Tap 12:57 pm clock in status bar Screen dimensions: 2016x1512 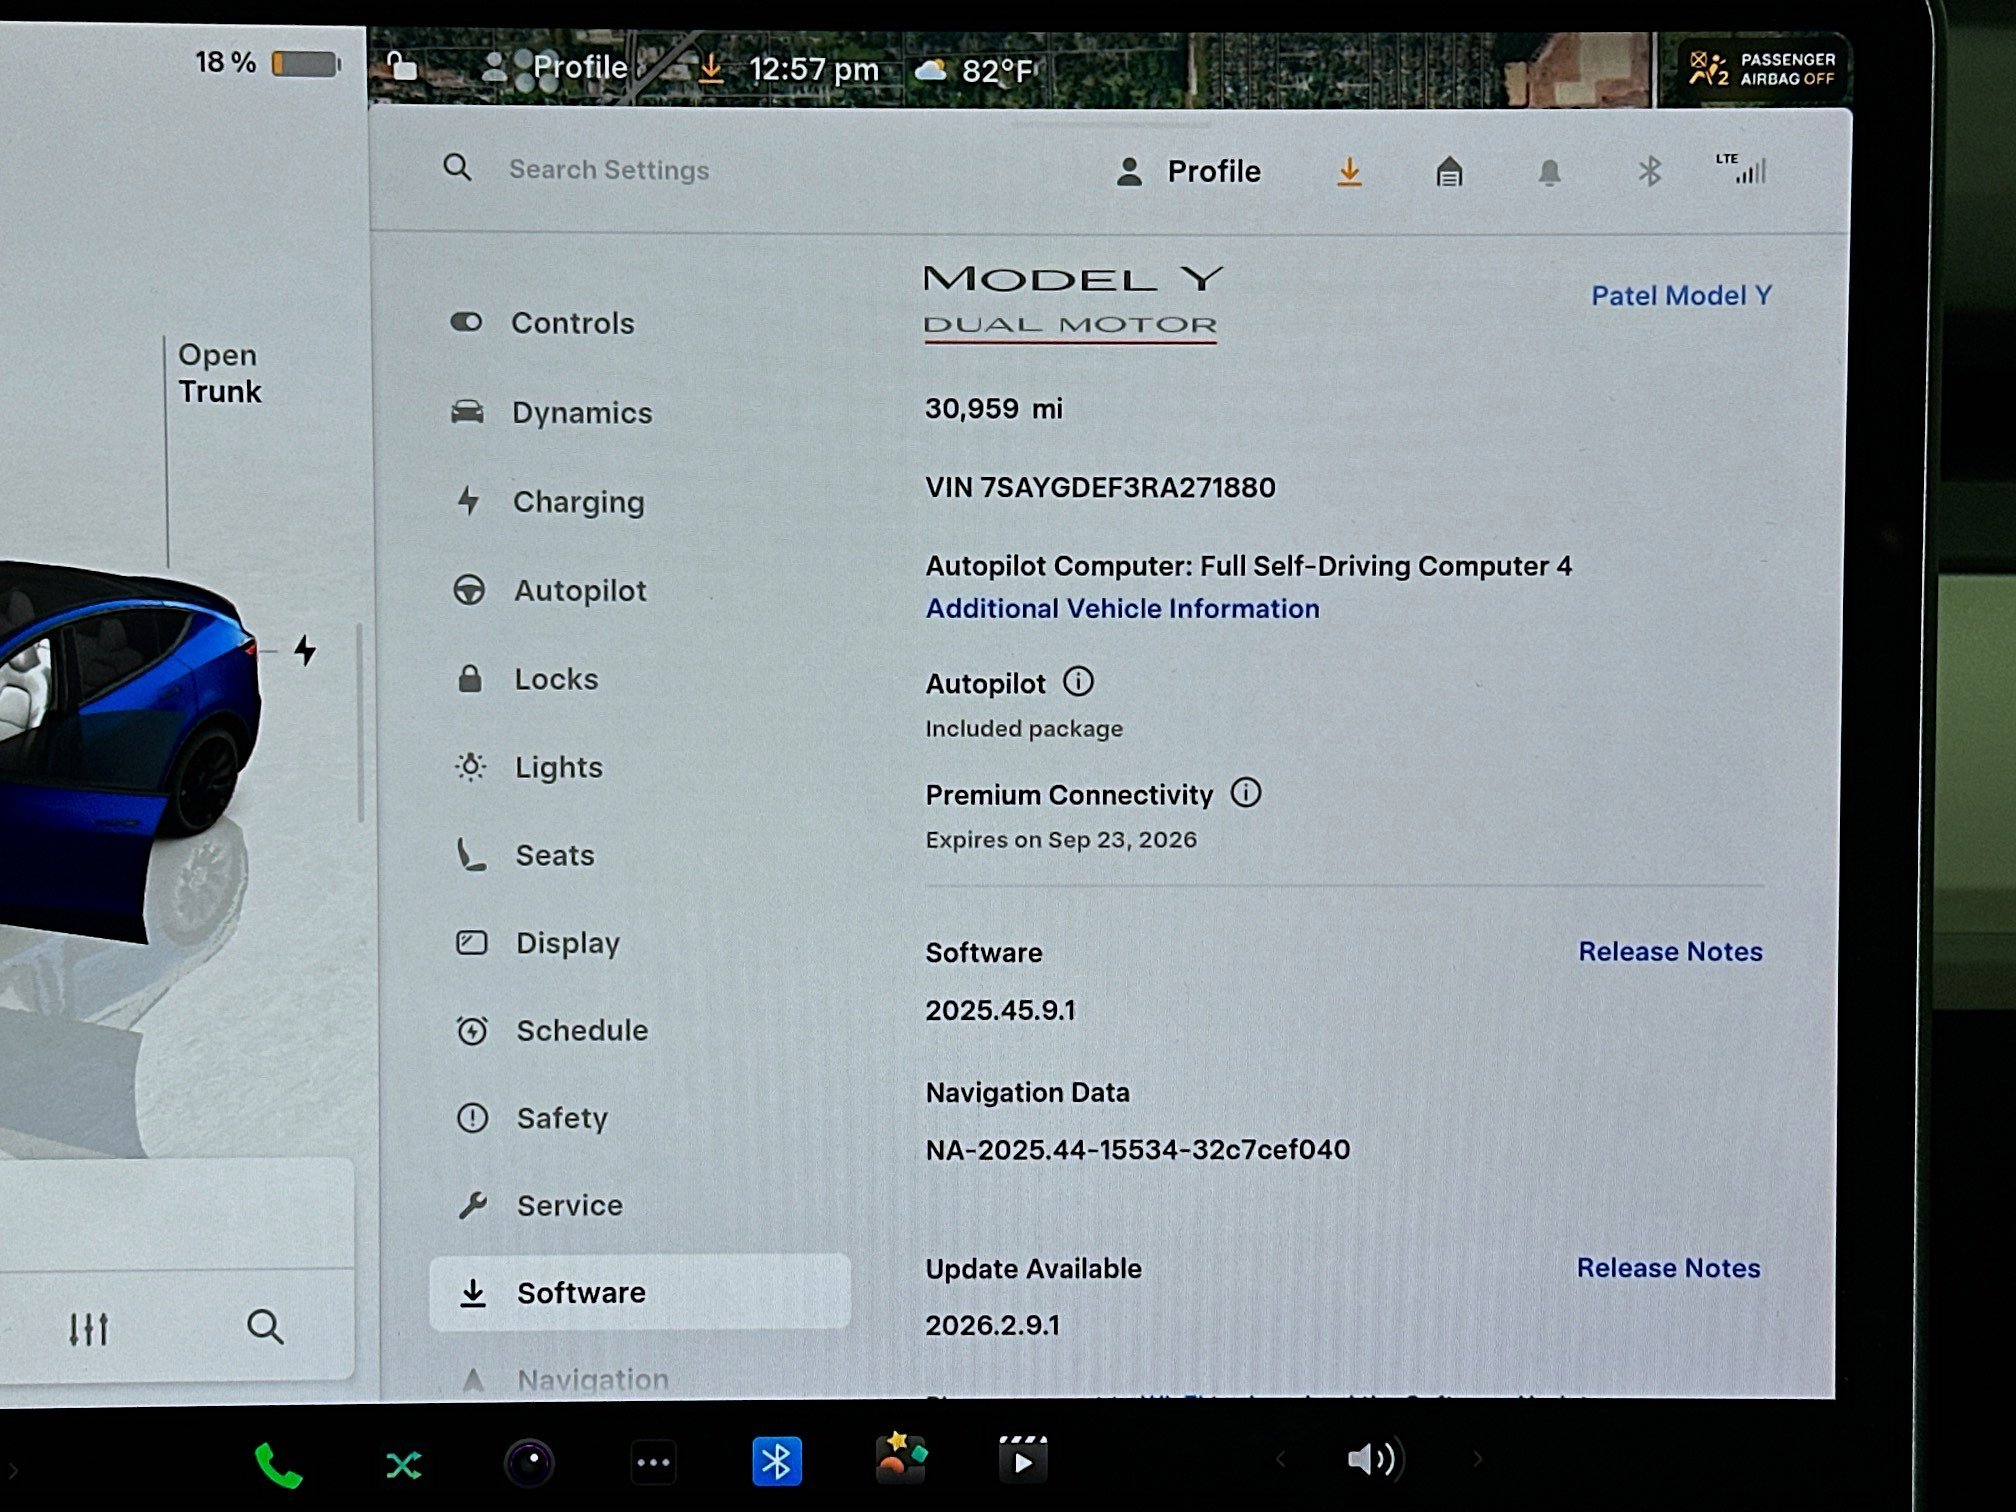coord(814,69)
